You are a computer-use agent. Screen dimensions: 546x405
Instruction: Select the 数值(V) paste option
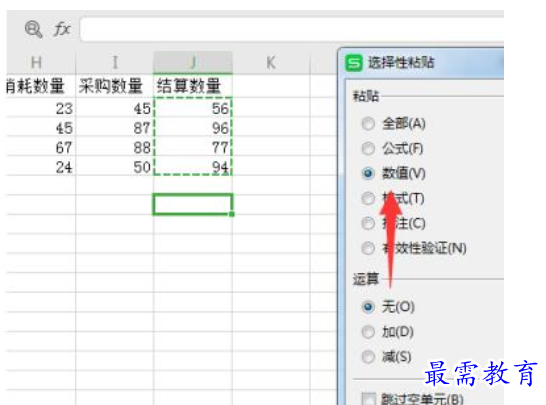(x=393, y=173)
